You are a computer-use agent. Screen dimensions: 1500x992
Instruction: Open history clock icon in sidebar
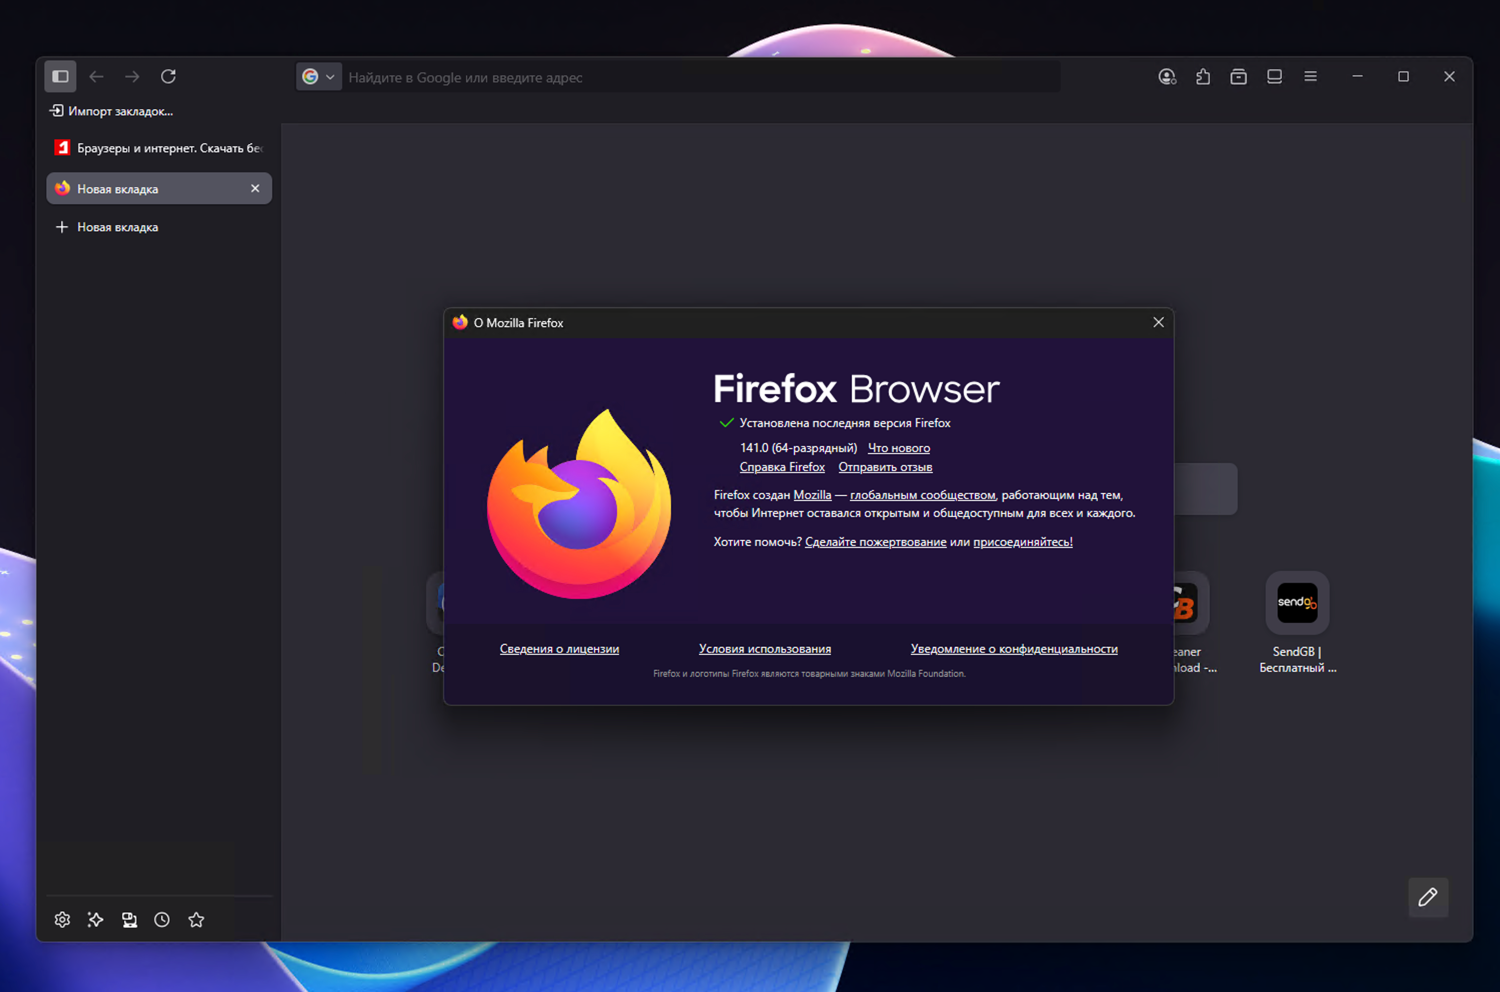click(162, 920)
